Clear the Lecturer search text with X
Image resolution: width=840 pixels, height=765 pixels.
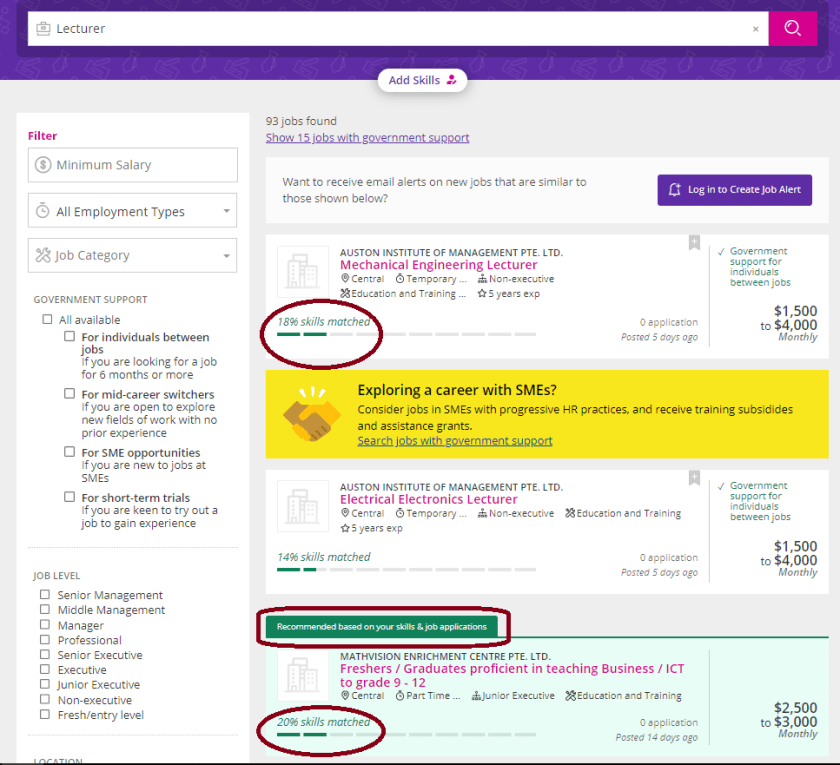756,29
